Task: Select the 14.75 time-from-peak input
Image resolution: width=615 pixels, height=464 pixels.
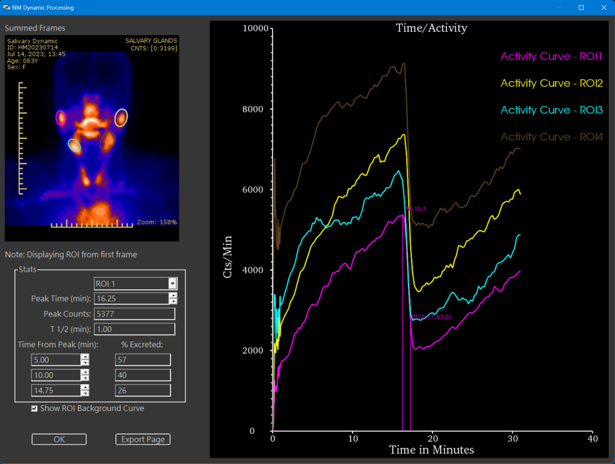Action: (x=56, y=390)
